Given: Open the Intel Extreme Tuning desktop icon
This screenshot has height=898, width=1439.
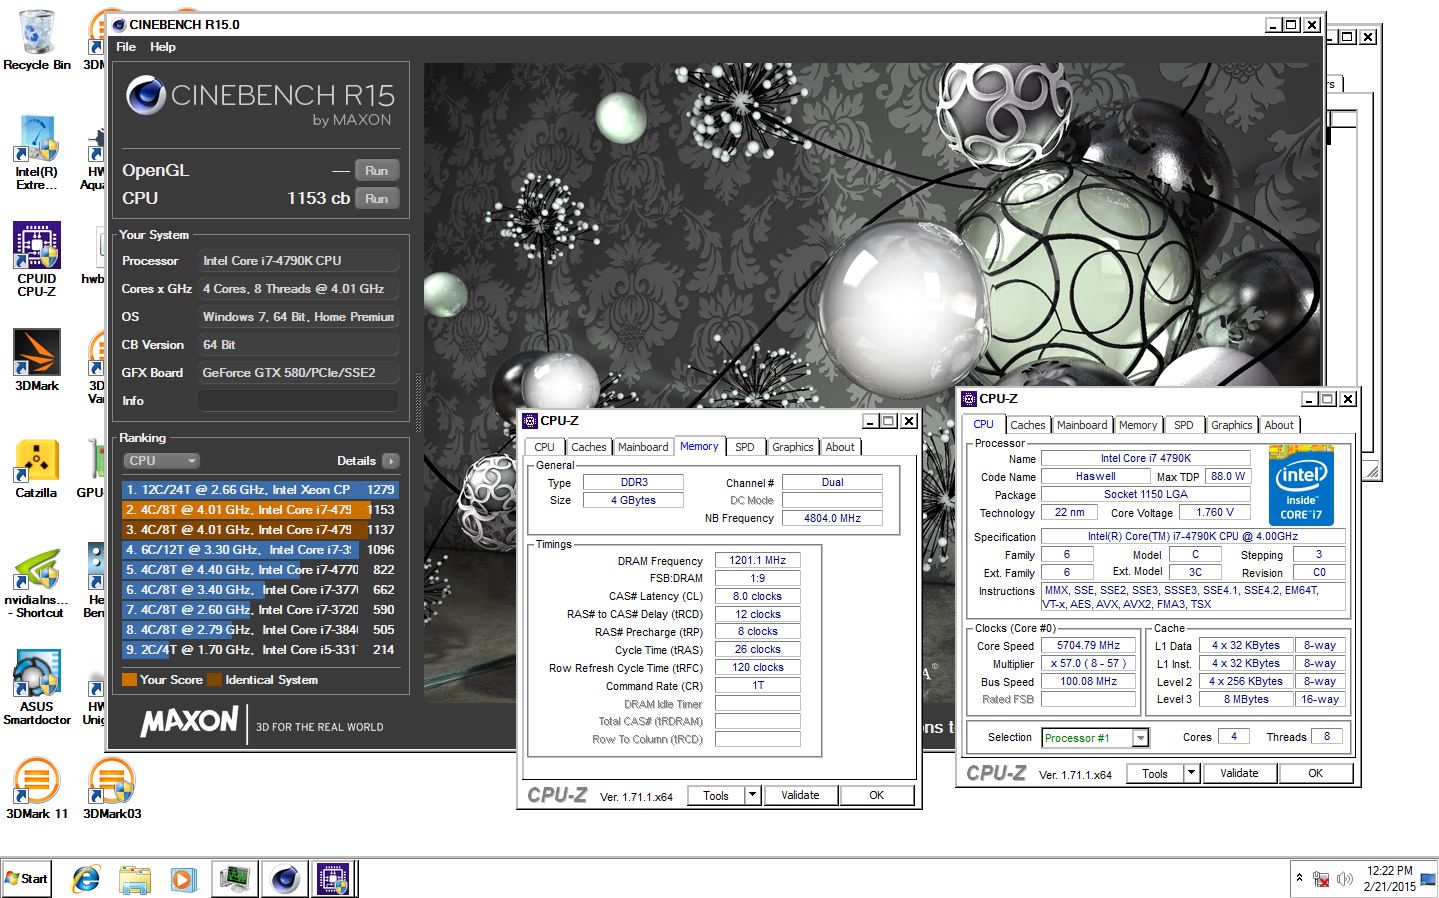Looking at the screenshot, I should coord(37,152).
